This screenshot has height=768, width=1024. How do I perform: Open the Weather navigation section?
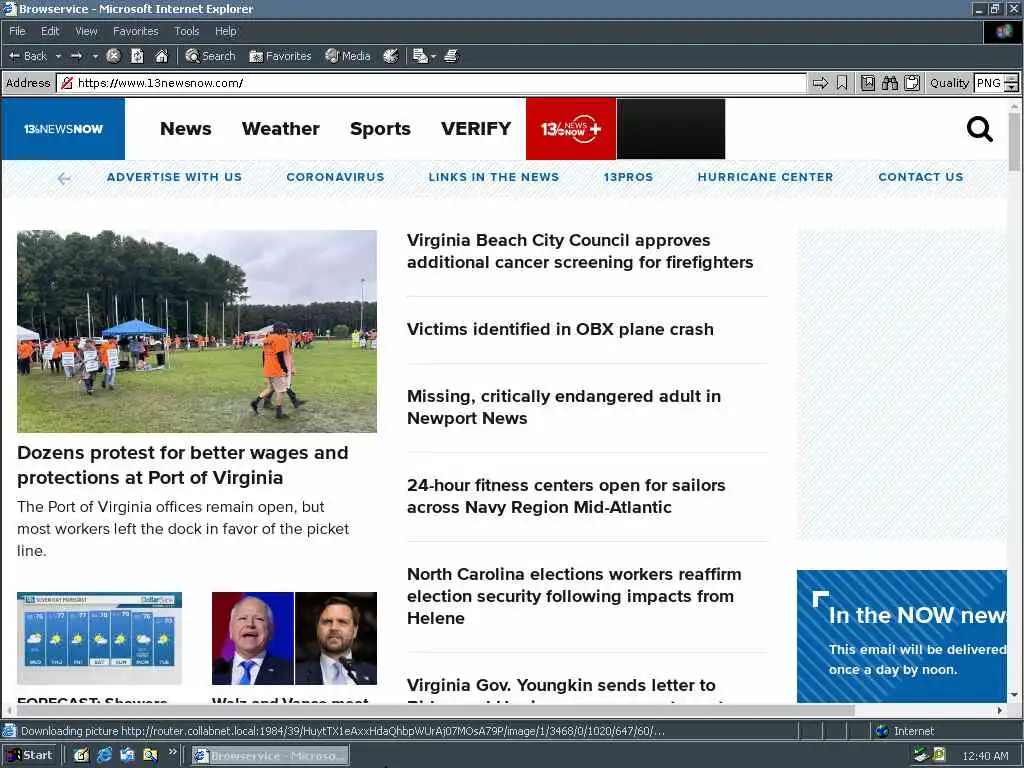[x=280, y=129]
